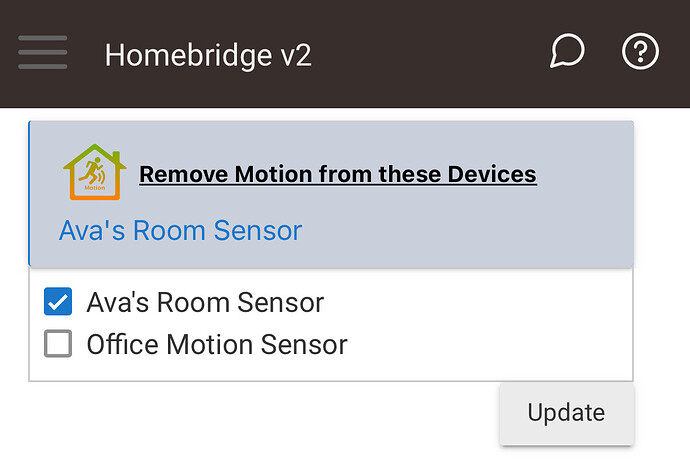Select the Office Motion Sensor label text
Screen dimensions: 690x467
click(217, 344)
